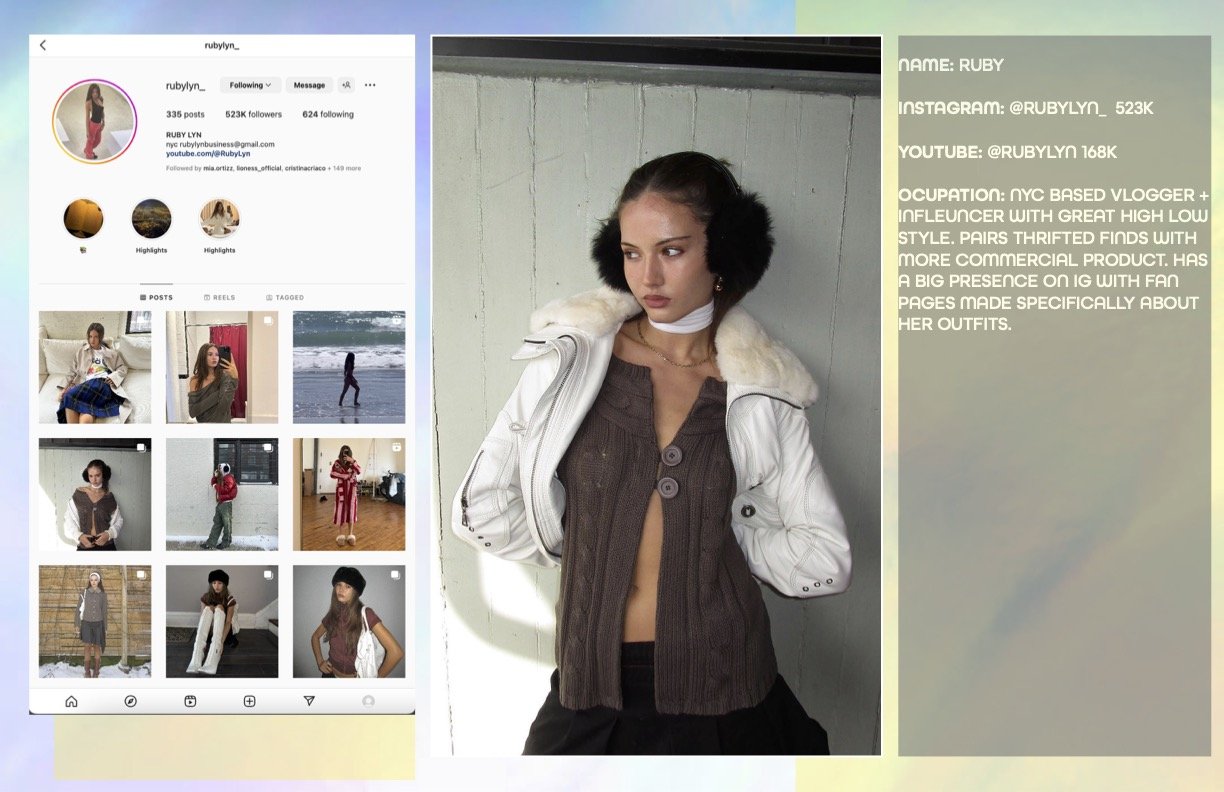This screenshot has height=792, width=1224.
Task: Click mia.ortizz in followed-by line
Action: click(217, 168)
